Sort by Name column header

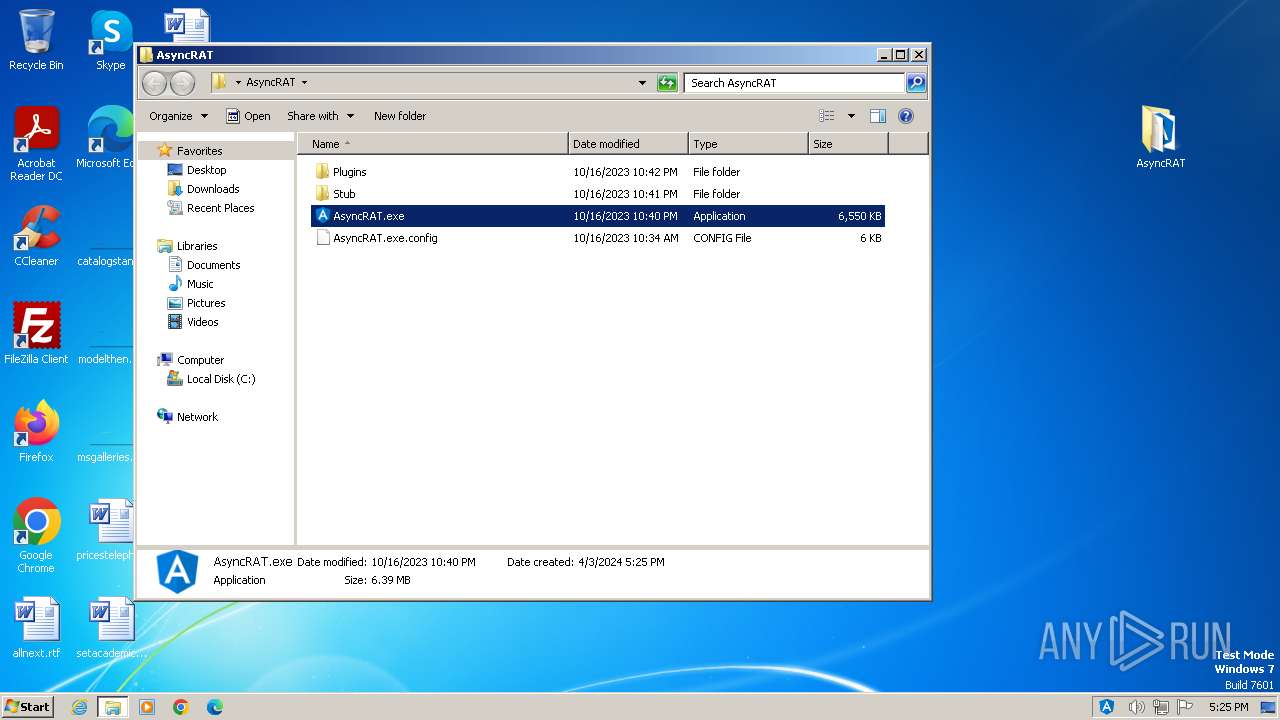pyautogui.click(x=433, y=144)
